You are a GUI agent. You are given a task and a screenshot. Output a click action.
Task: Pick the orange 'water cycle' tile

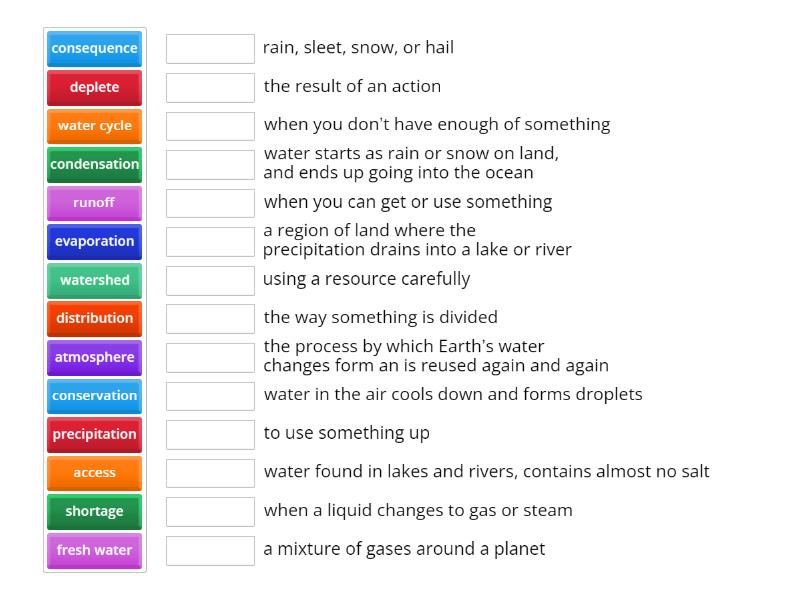point(94,126)
